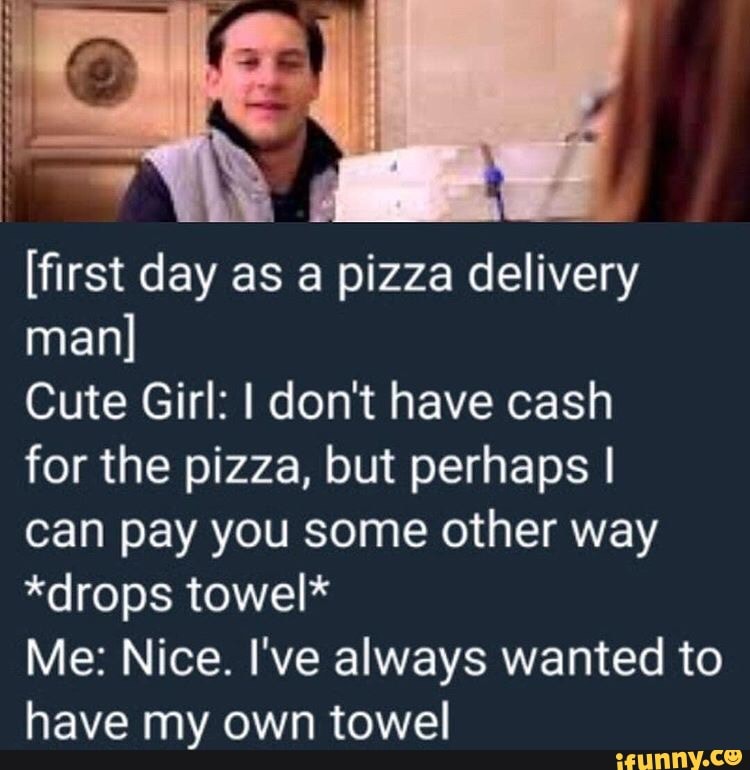
Task: Click the line 'for the pizza, but perhaps I'
Action: click(319, 467)
